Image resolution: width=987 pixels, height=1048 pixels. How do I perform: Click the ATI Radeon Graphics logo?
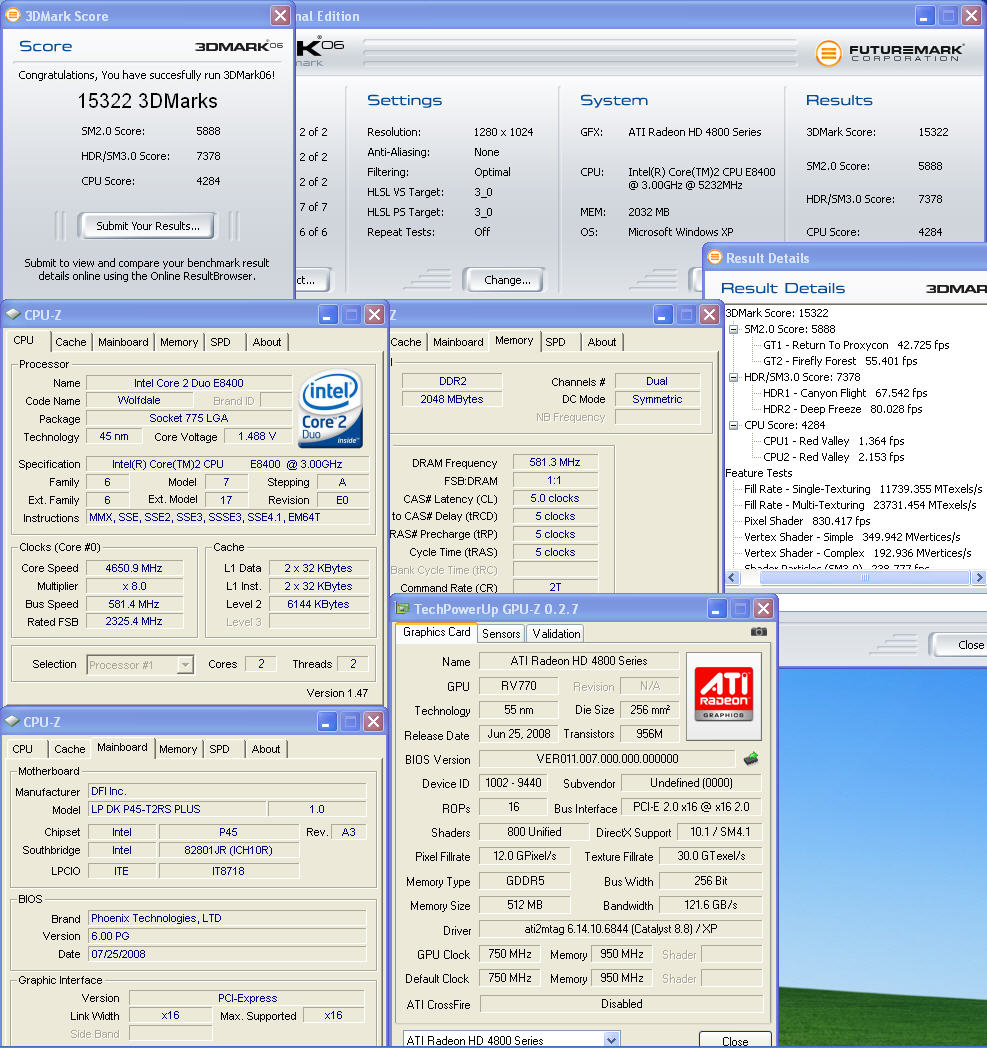tap(724, 696)
